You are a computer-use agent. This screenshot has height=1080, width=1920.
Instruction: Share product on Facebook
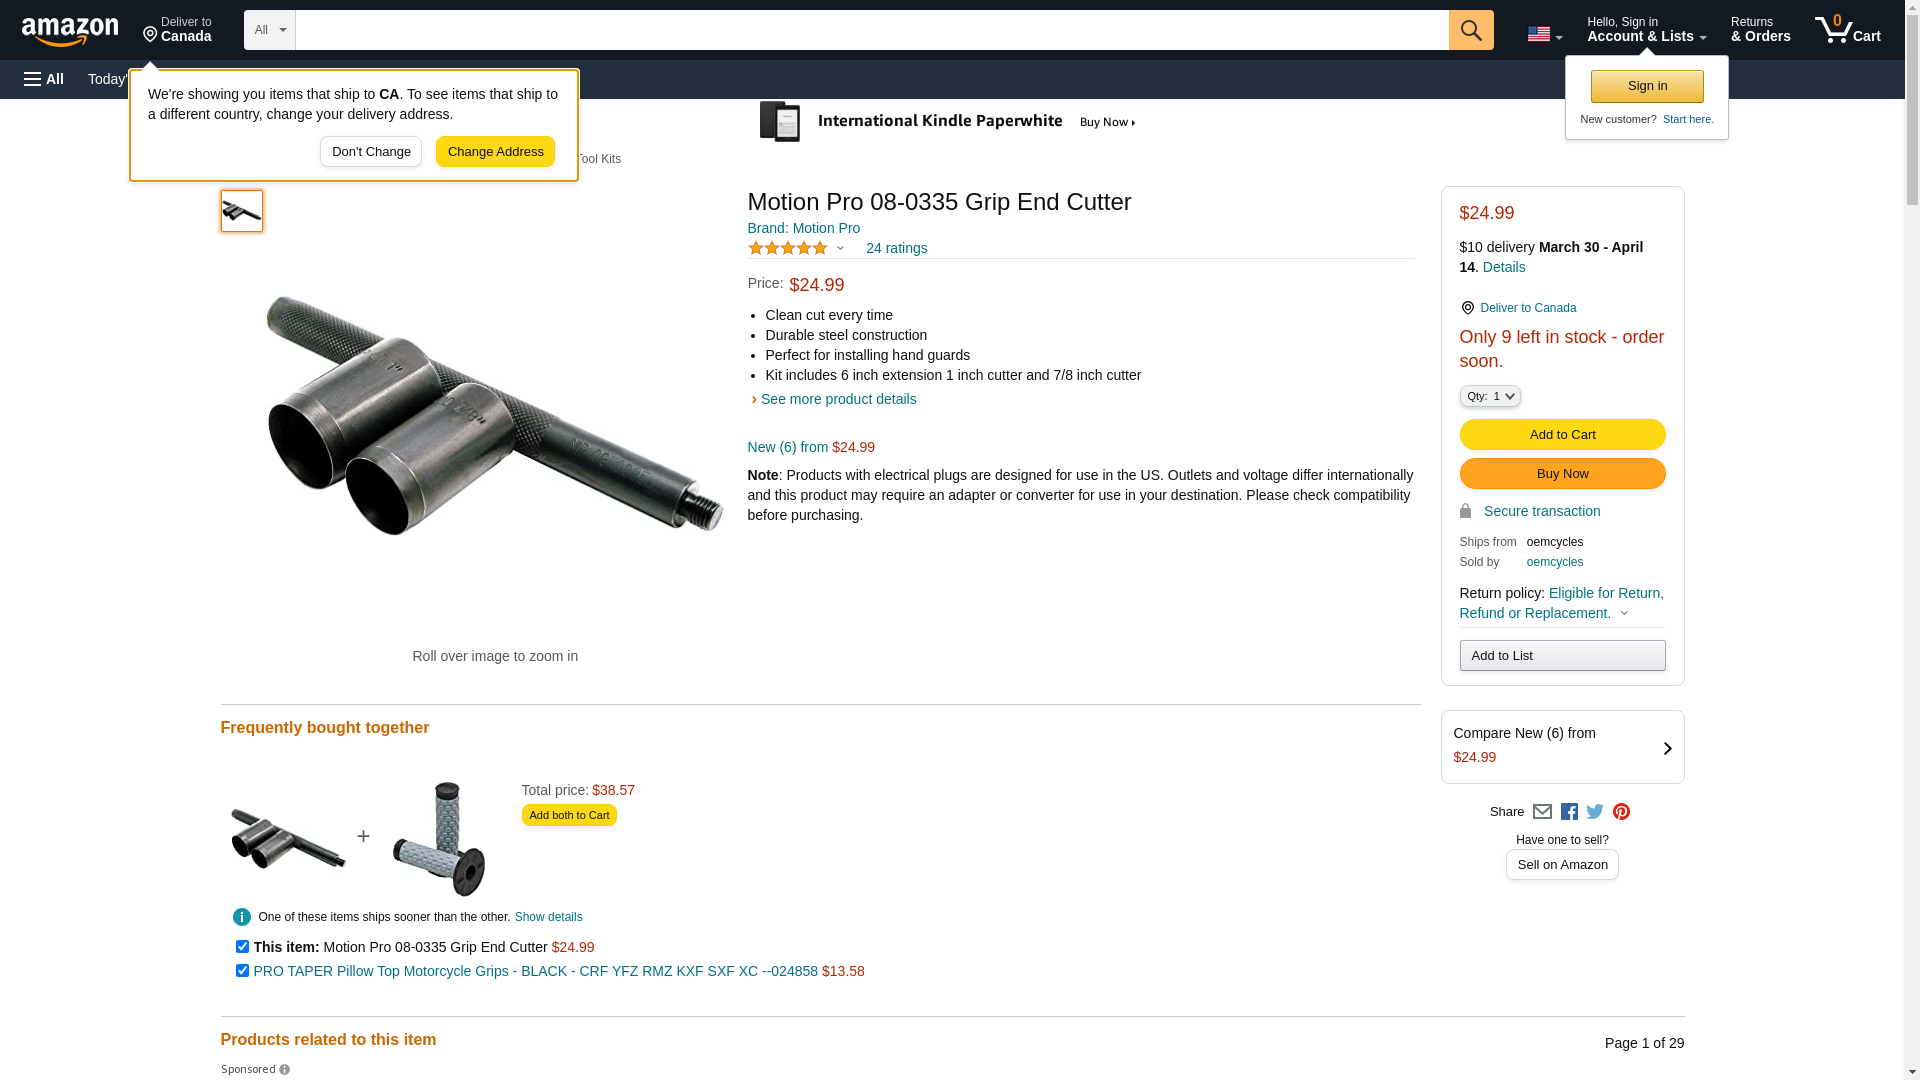[x=1569, y=812]
